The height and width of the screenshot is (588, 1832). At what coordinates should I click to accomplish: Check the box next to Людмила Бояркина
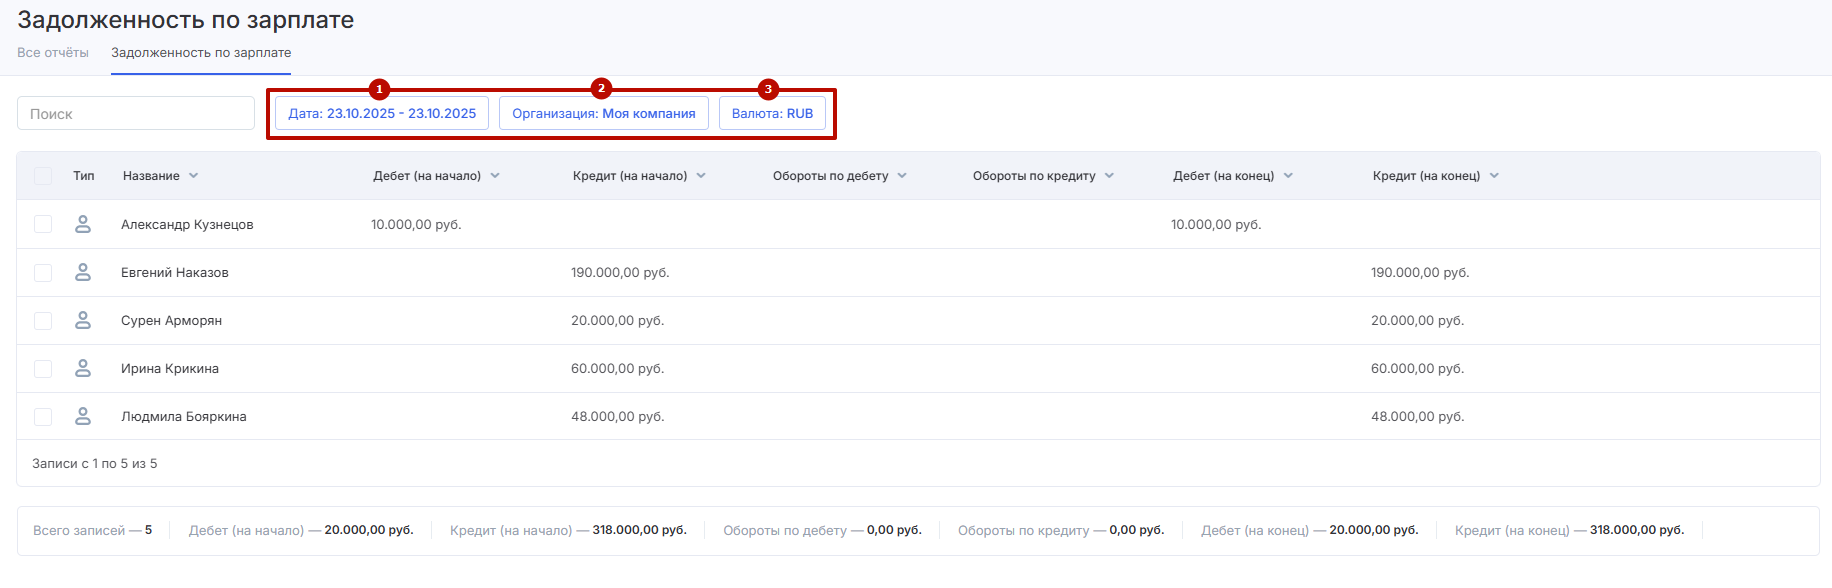click(x=43, y=416)
